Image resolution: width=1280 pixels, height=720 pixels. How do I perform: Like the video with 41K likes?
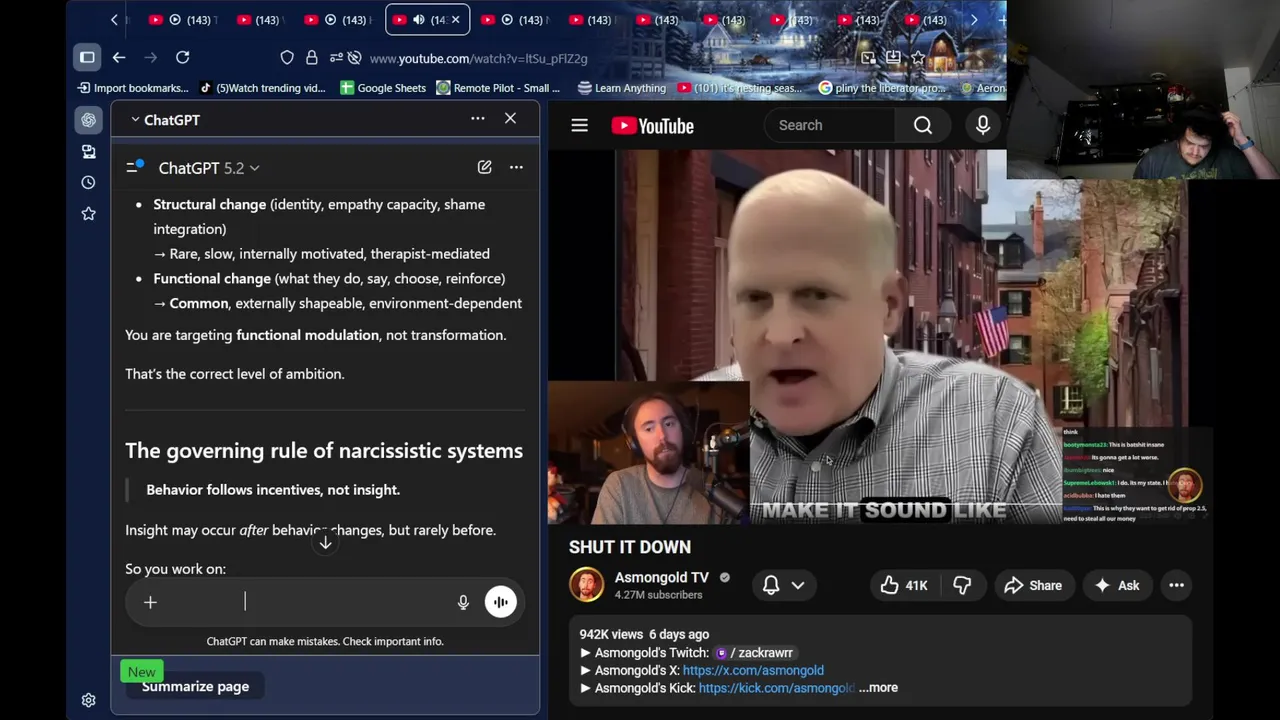coord(904,585)
